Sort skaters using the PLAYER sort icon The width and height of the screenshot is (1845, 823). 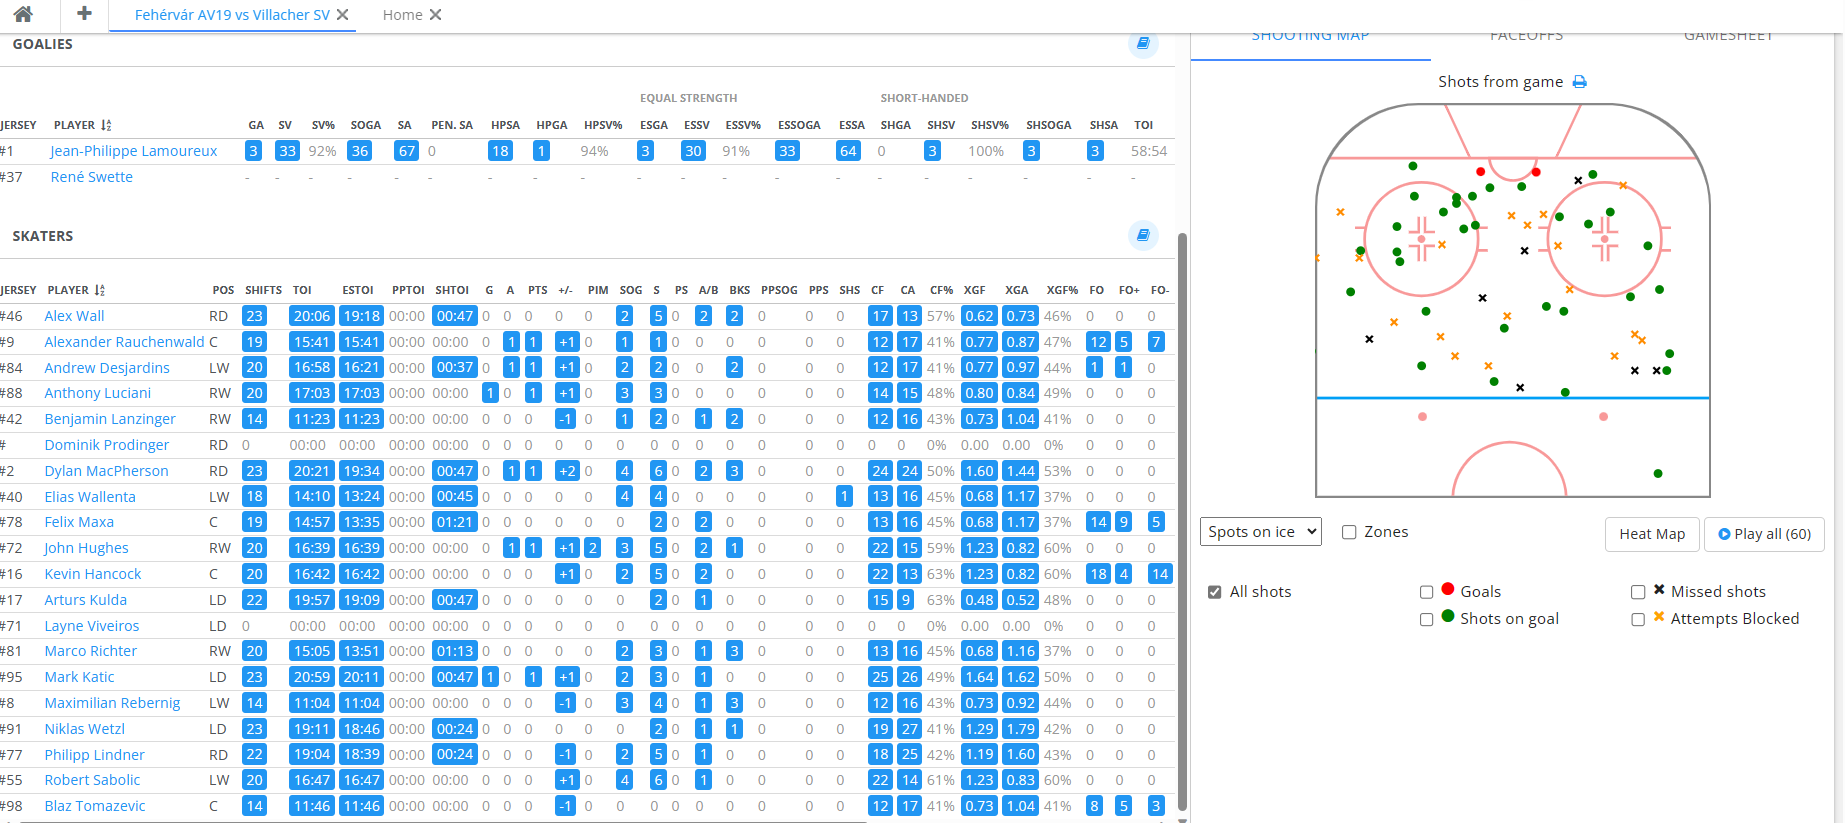[x=100, y=290]
